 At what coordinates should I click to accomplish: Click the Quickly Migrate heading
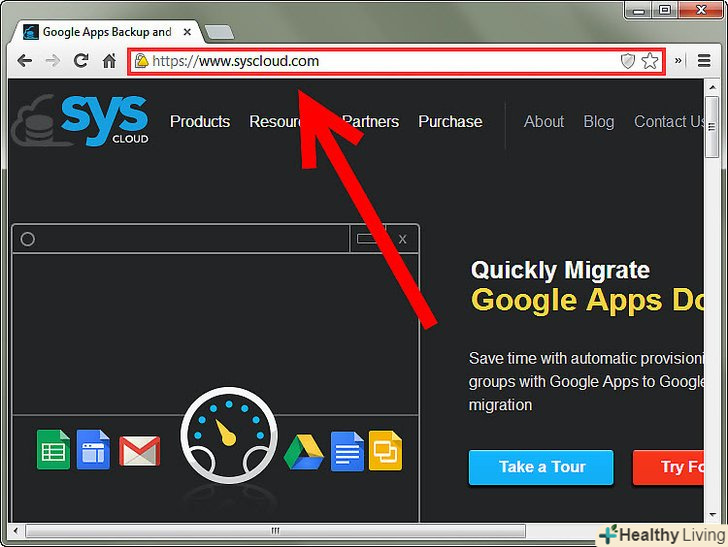pyautogui.click(x=560, y=270)
